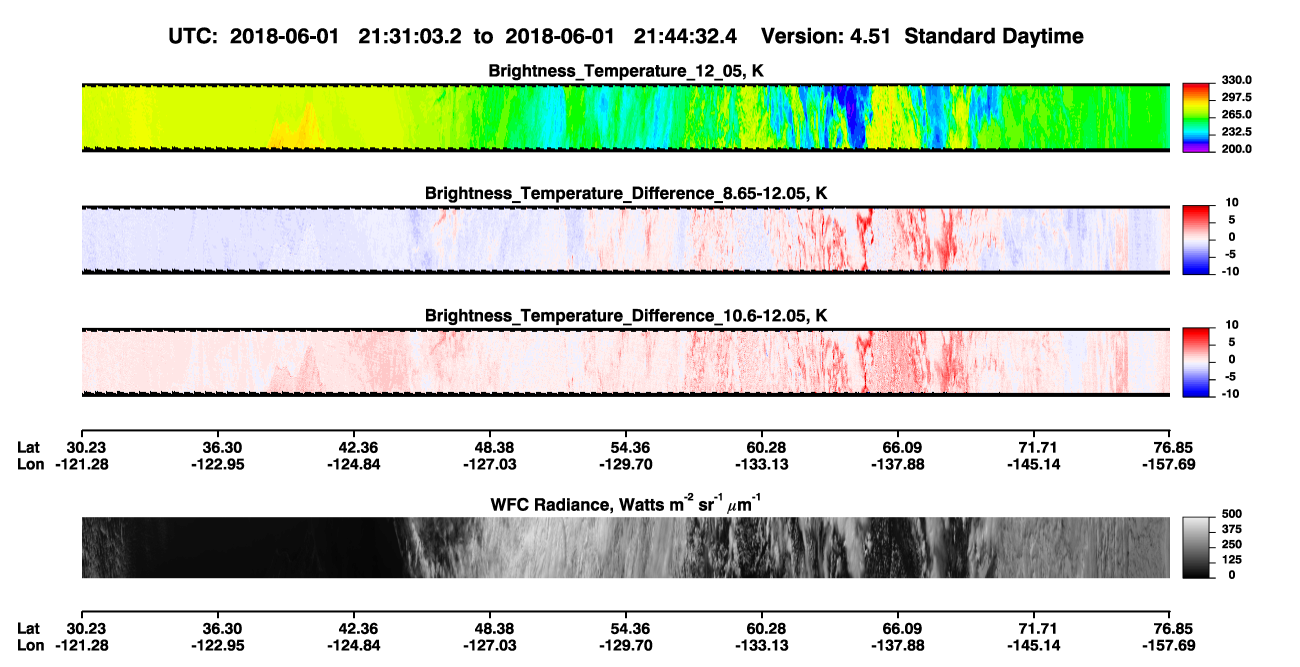Click the 232.5 colorbar label
Viewport: 1300px width, 667px height.
point(1236,131)
